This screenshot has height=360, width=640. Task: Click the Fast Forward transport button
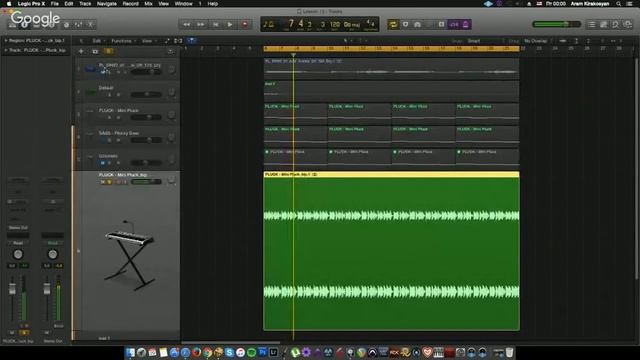coord(201,24)
